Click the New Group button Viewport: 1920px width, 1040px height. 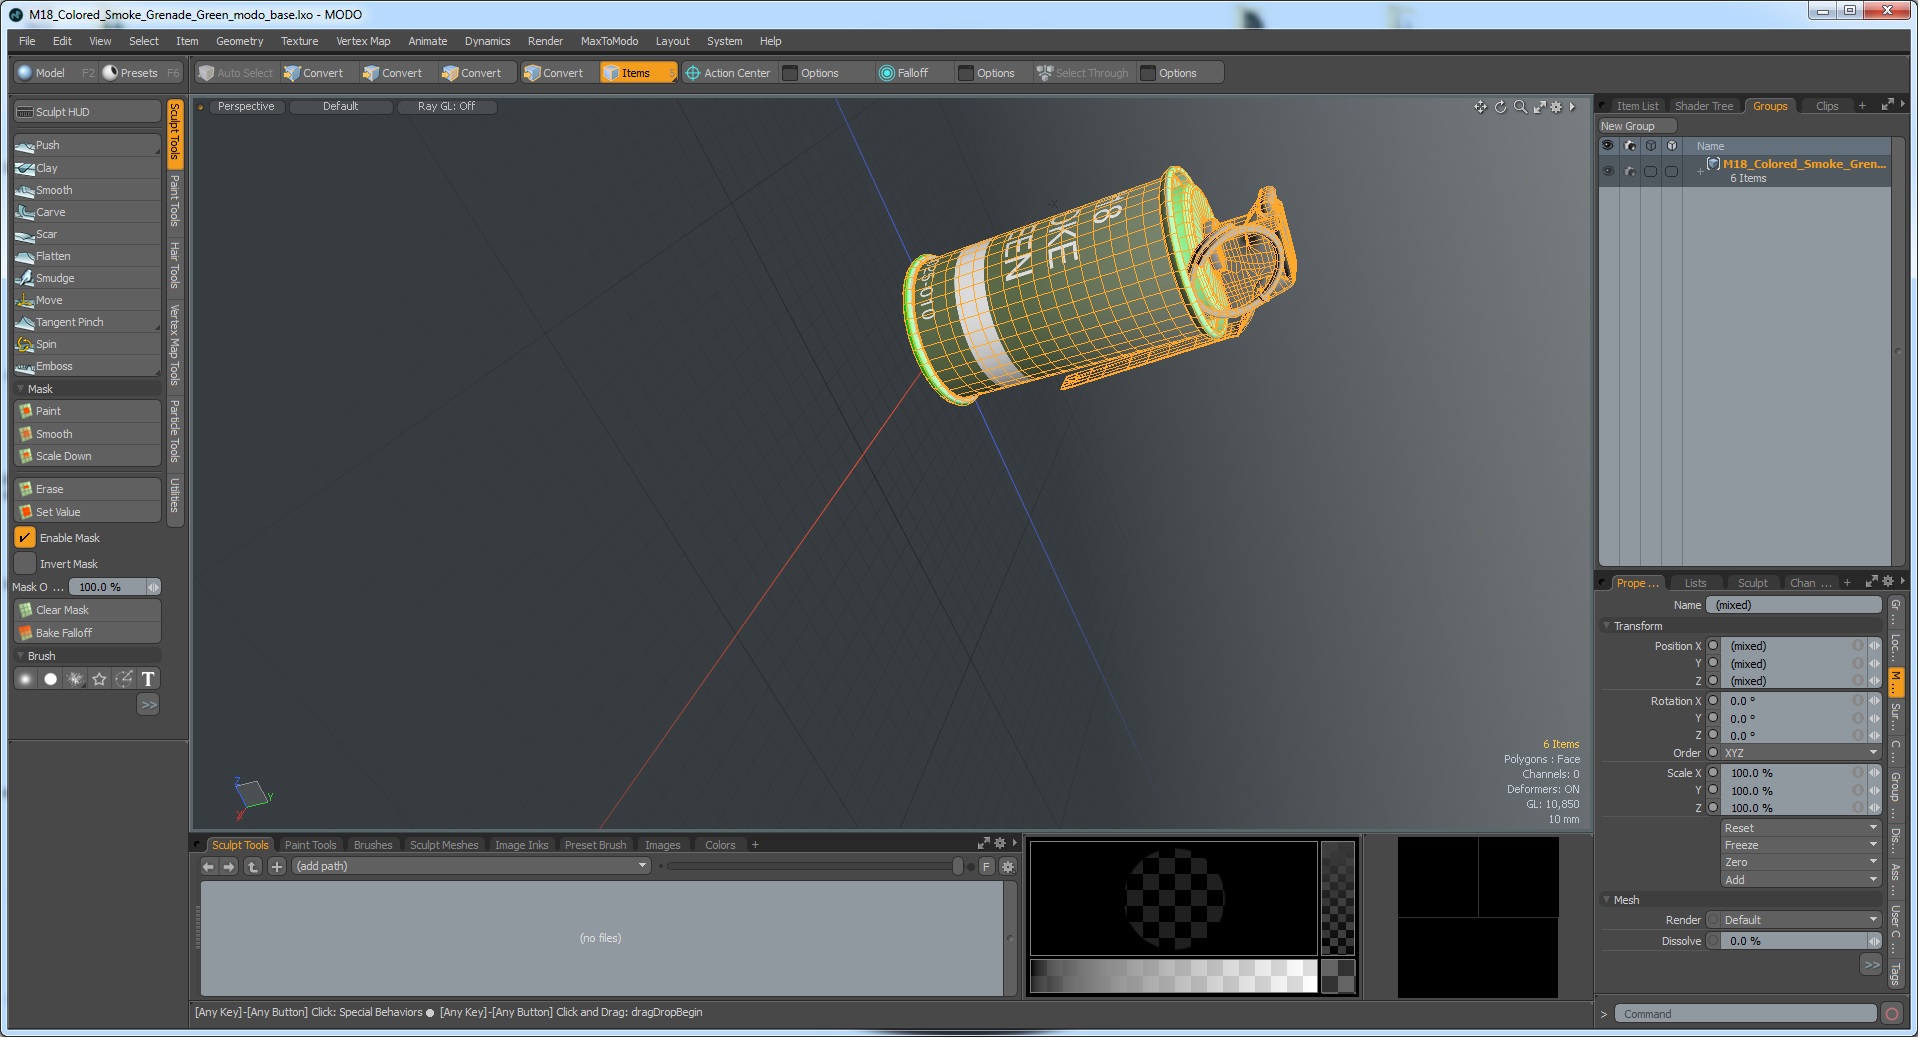(1636, 126)
